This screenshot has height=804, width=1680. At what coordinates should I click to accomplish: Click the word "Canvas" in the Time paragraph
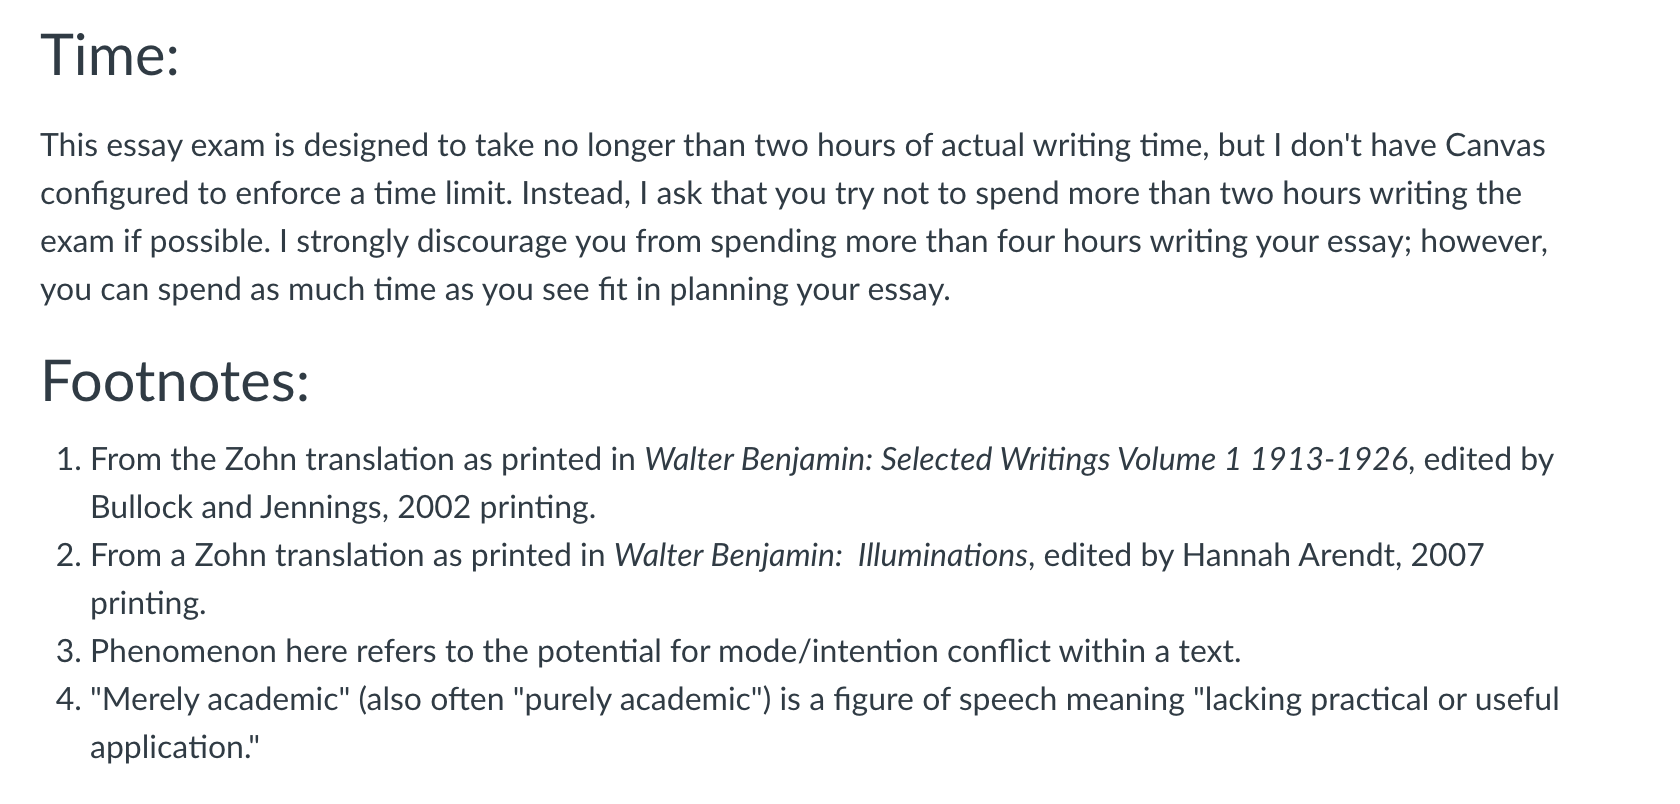point(1496,146)
